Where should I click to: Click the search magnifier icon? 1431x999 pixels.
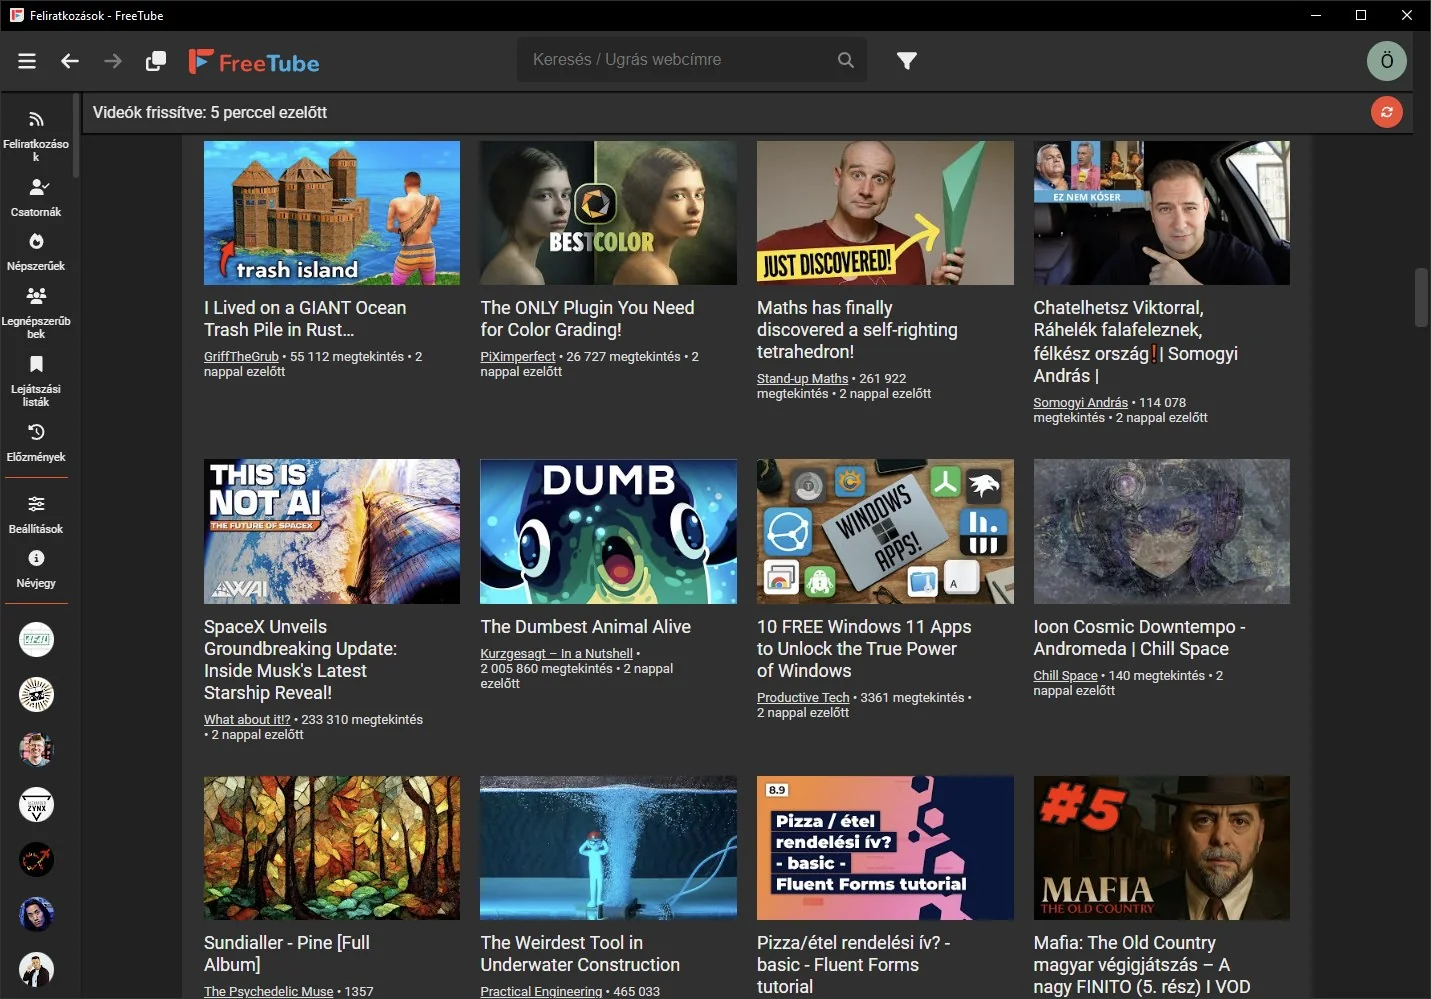[846, 60]
